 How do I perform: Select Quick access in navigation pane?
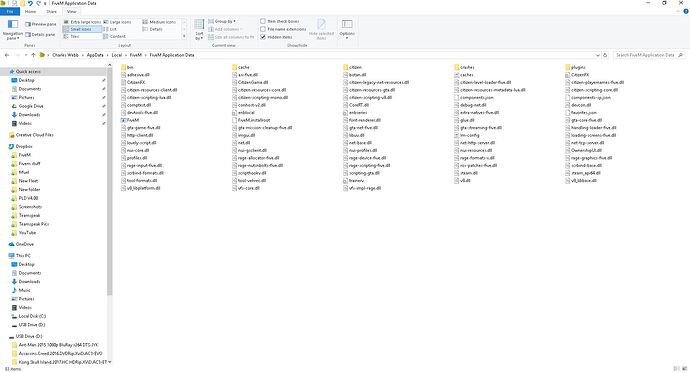(28, 71)
